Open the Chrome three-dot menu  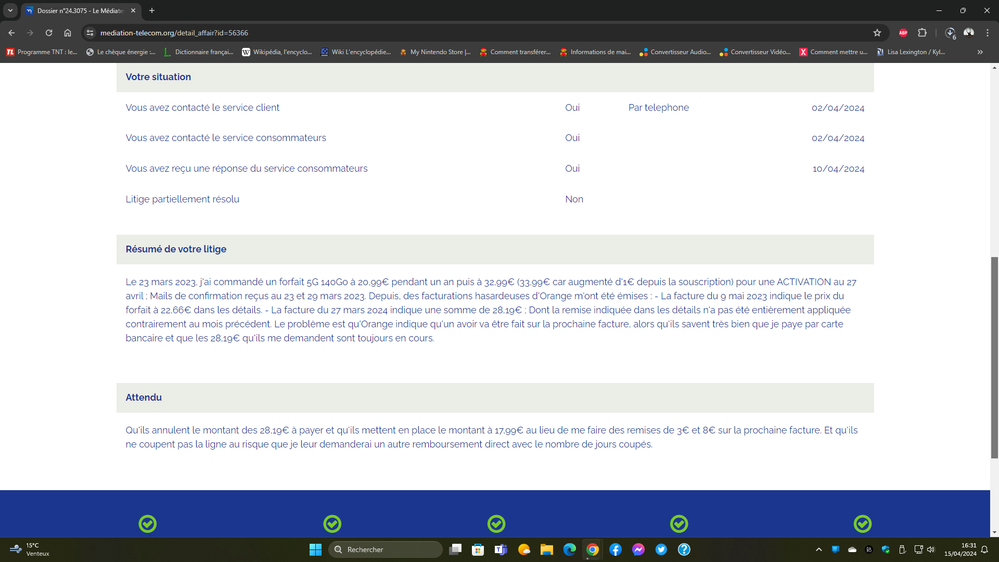click(x=988, y=32)
